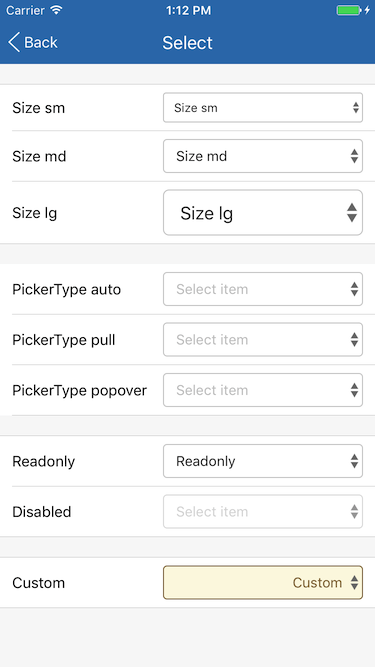Go back using Back button
Image resolution: width=375 pixels, height=667 pixels.
tap(33, 43)
